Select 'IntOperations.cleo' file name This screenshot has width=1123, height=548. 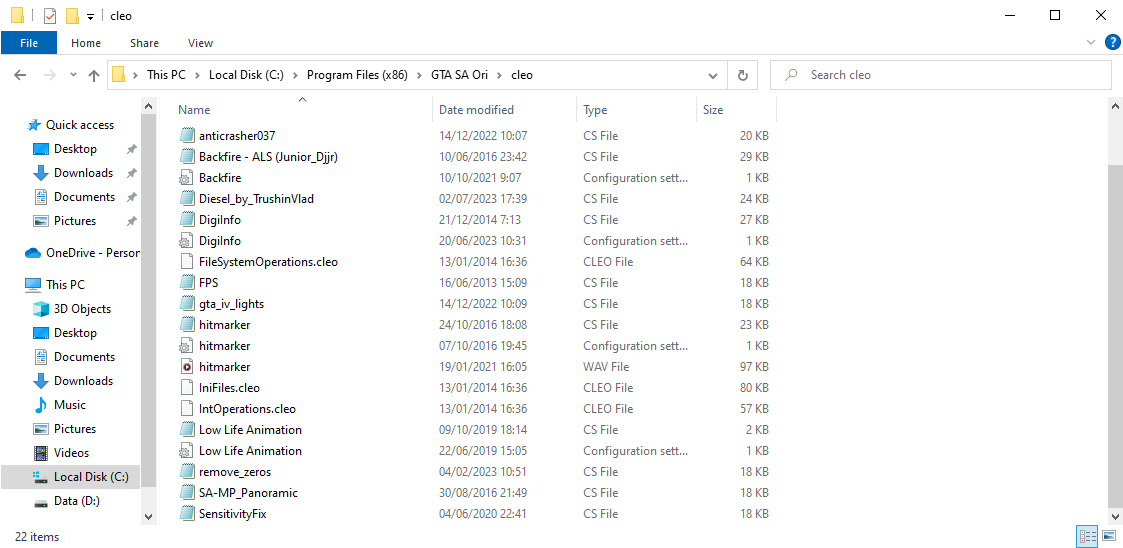(x=247, y=409)
